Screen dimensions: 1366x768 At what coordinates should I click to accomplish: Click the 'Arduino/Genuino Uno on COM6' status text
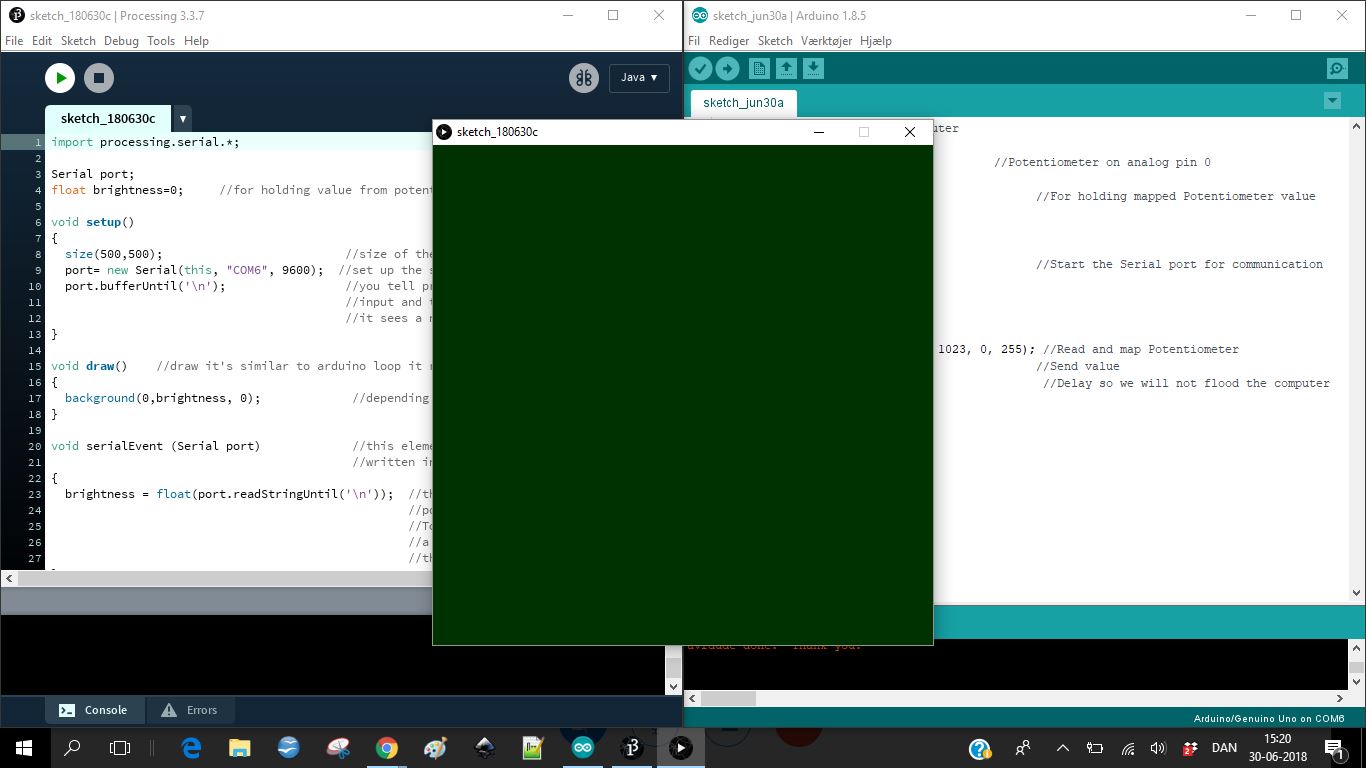[1268, 718]
